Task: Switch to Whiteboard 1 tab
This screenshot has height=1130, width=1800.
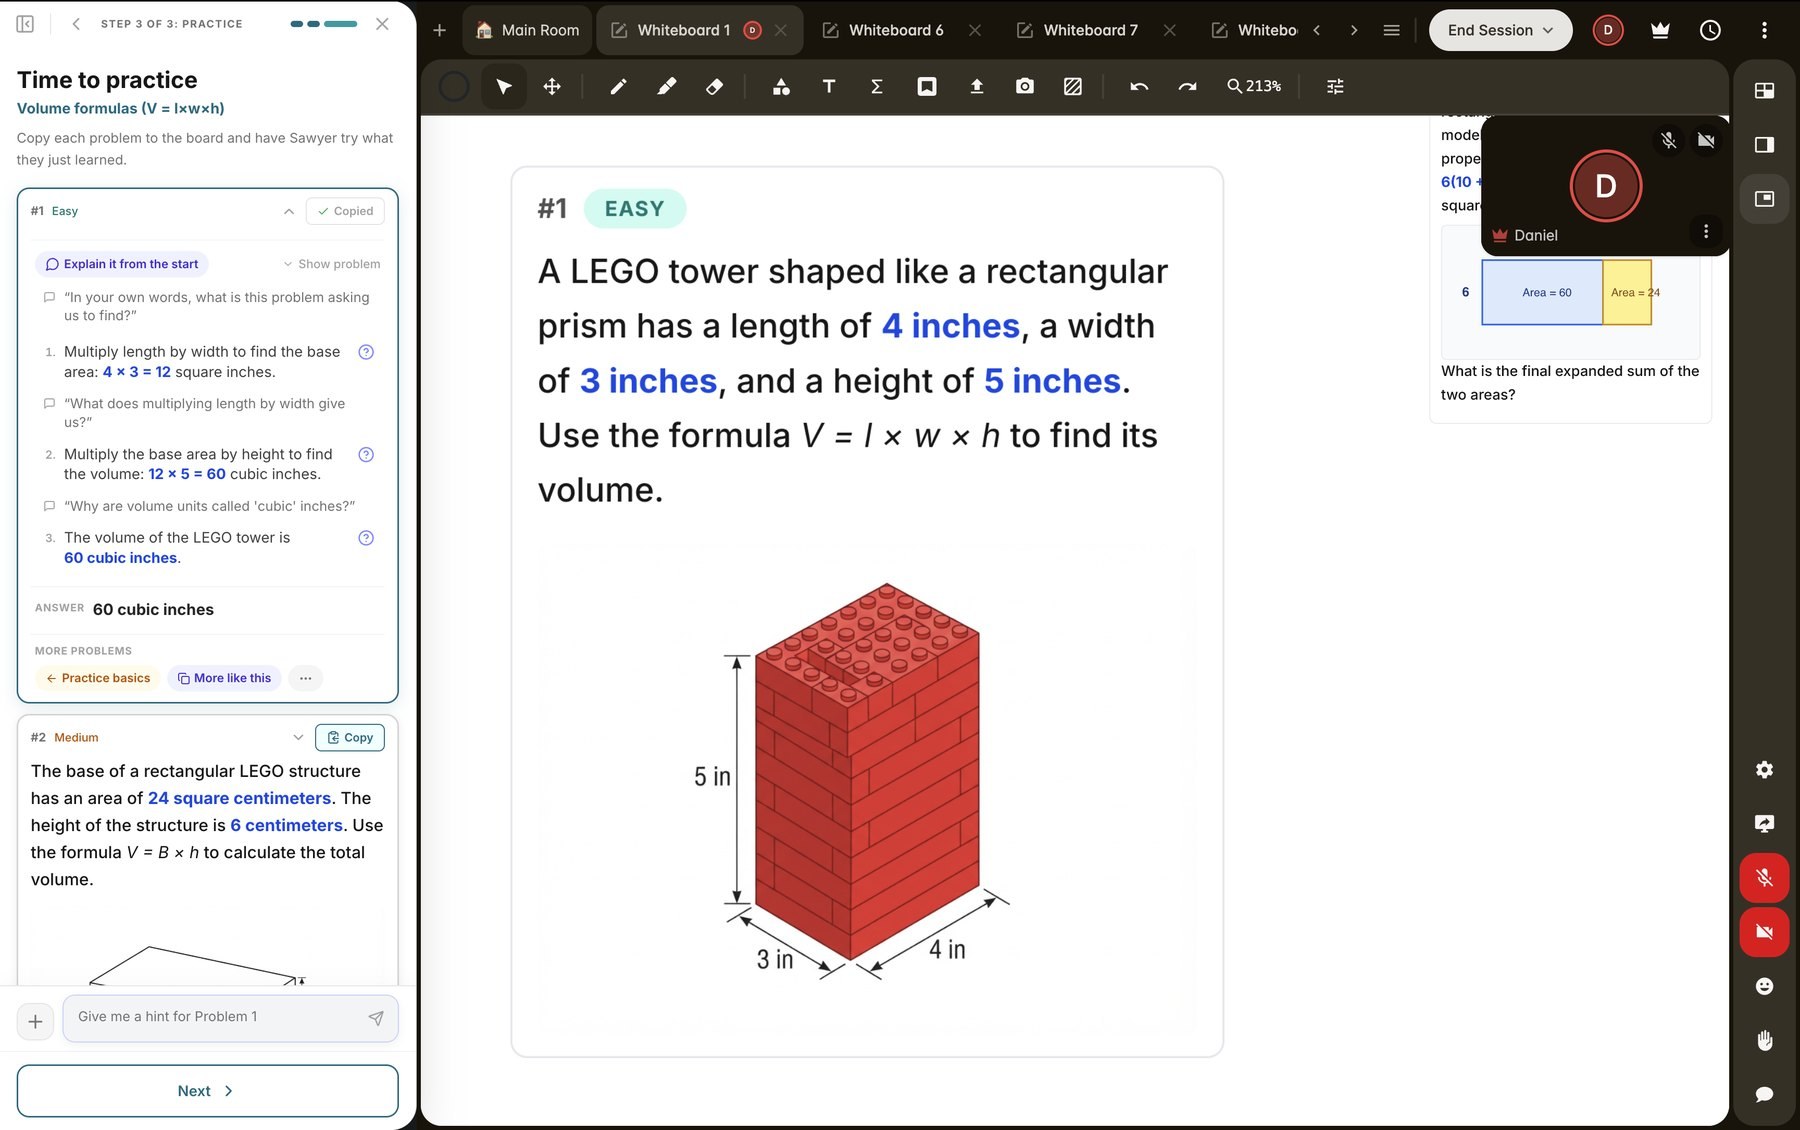Action: 684,30
